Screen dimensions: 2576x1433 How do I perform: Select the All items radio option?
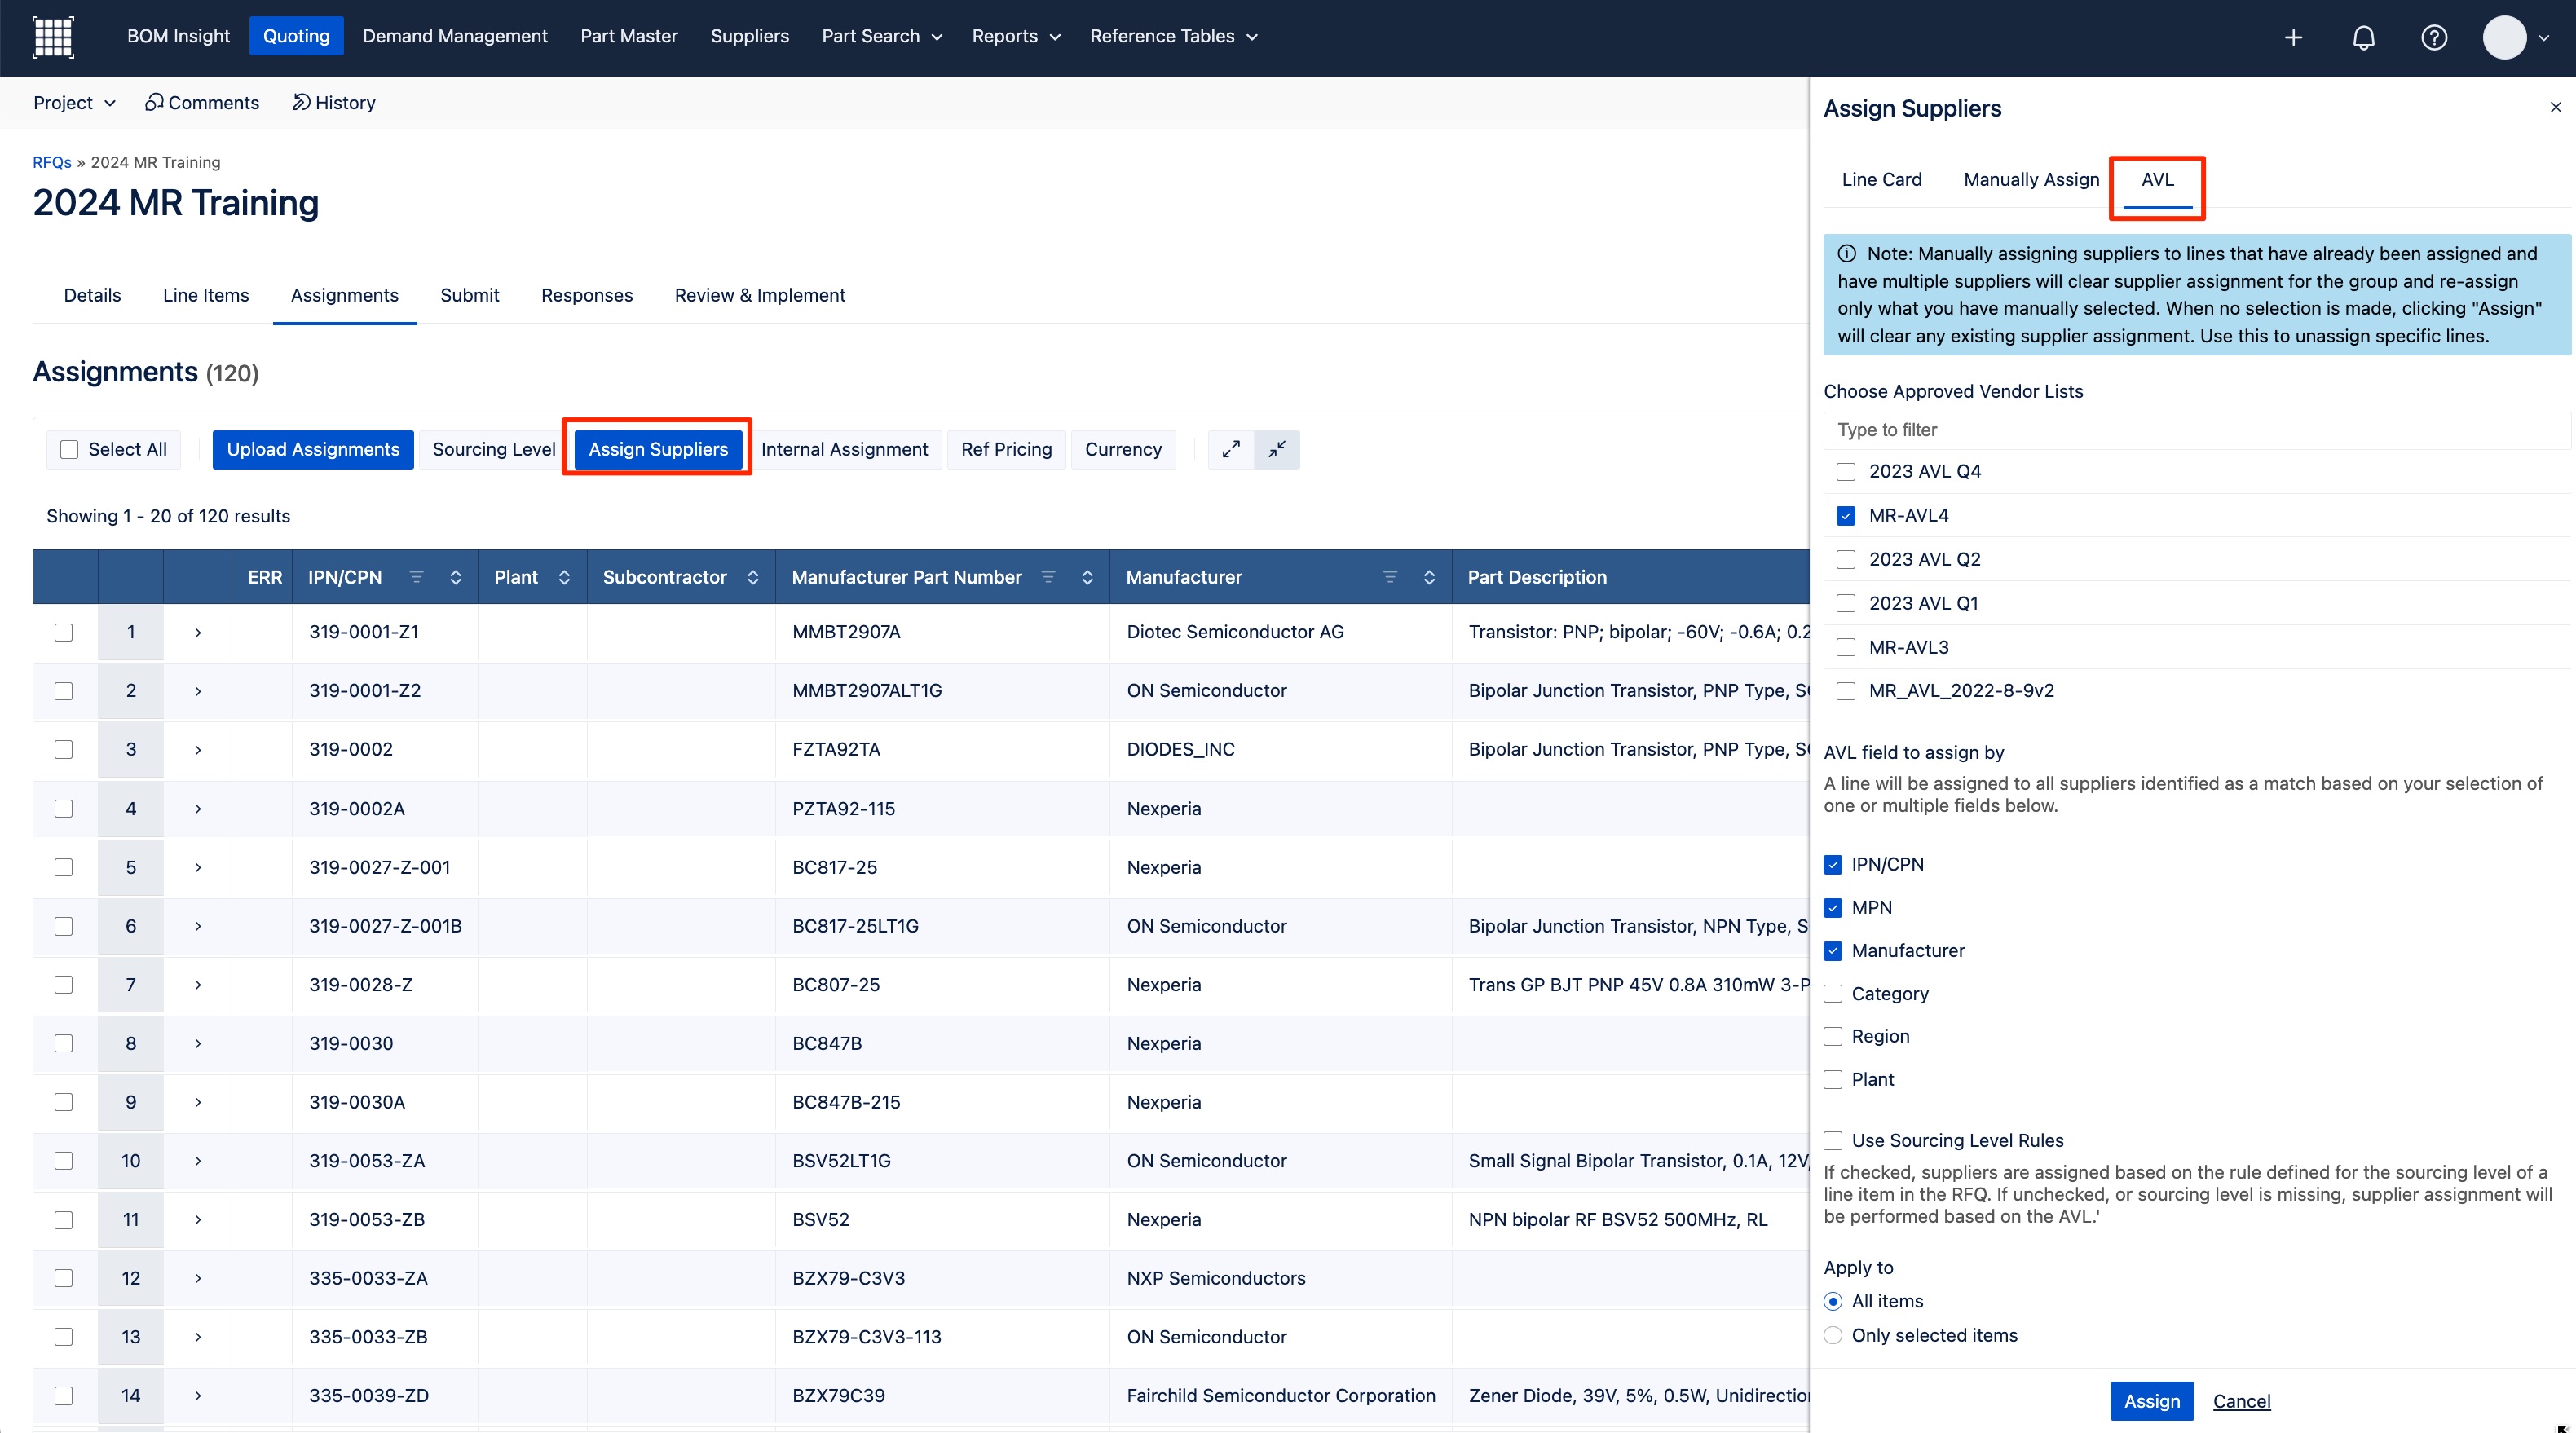[1833, 1301]
